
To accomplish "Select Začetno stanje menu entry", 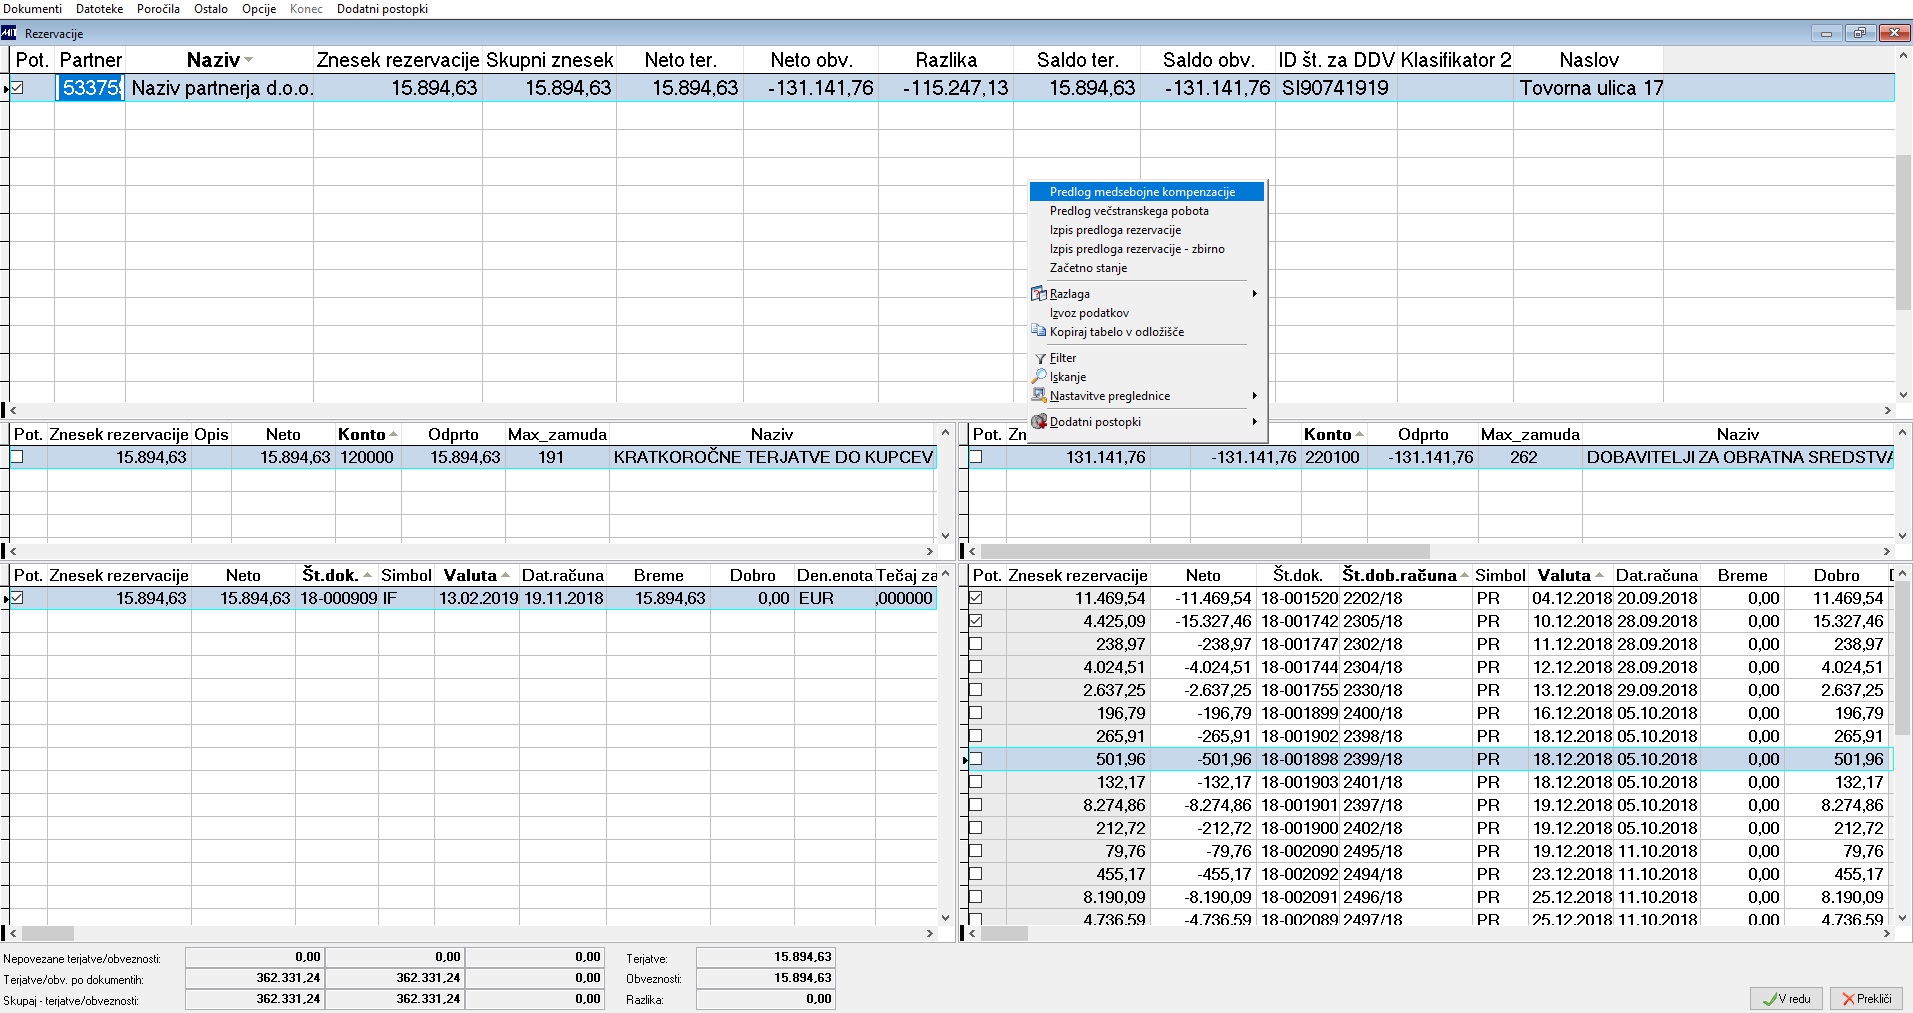I will (x=1147, y=268).
